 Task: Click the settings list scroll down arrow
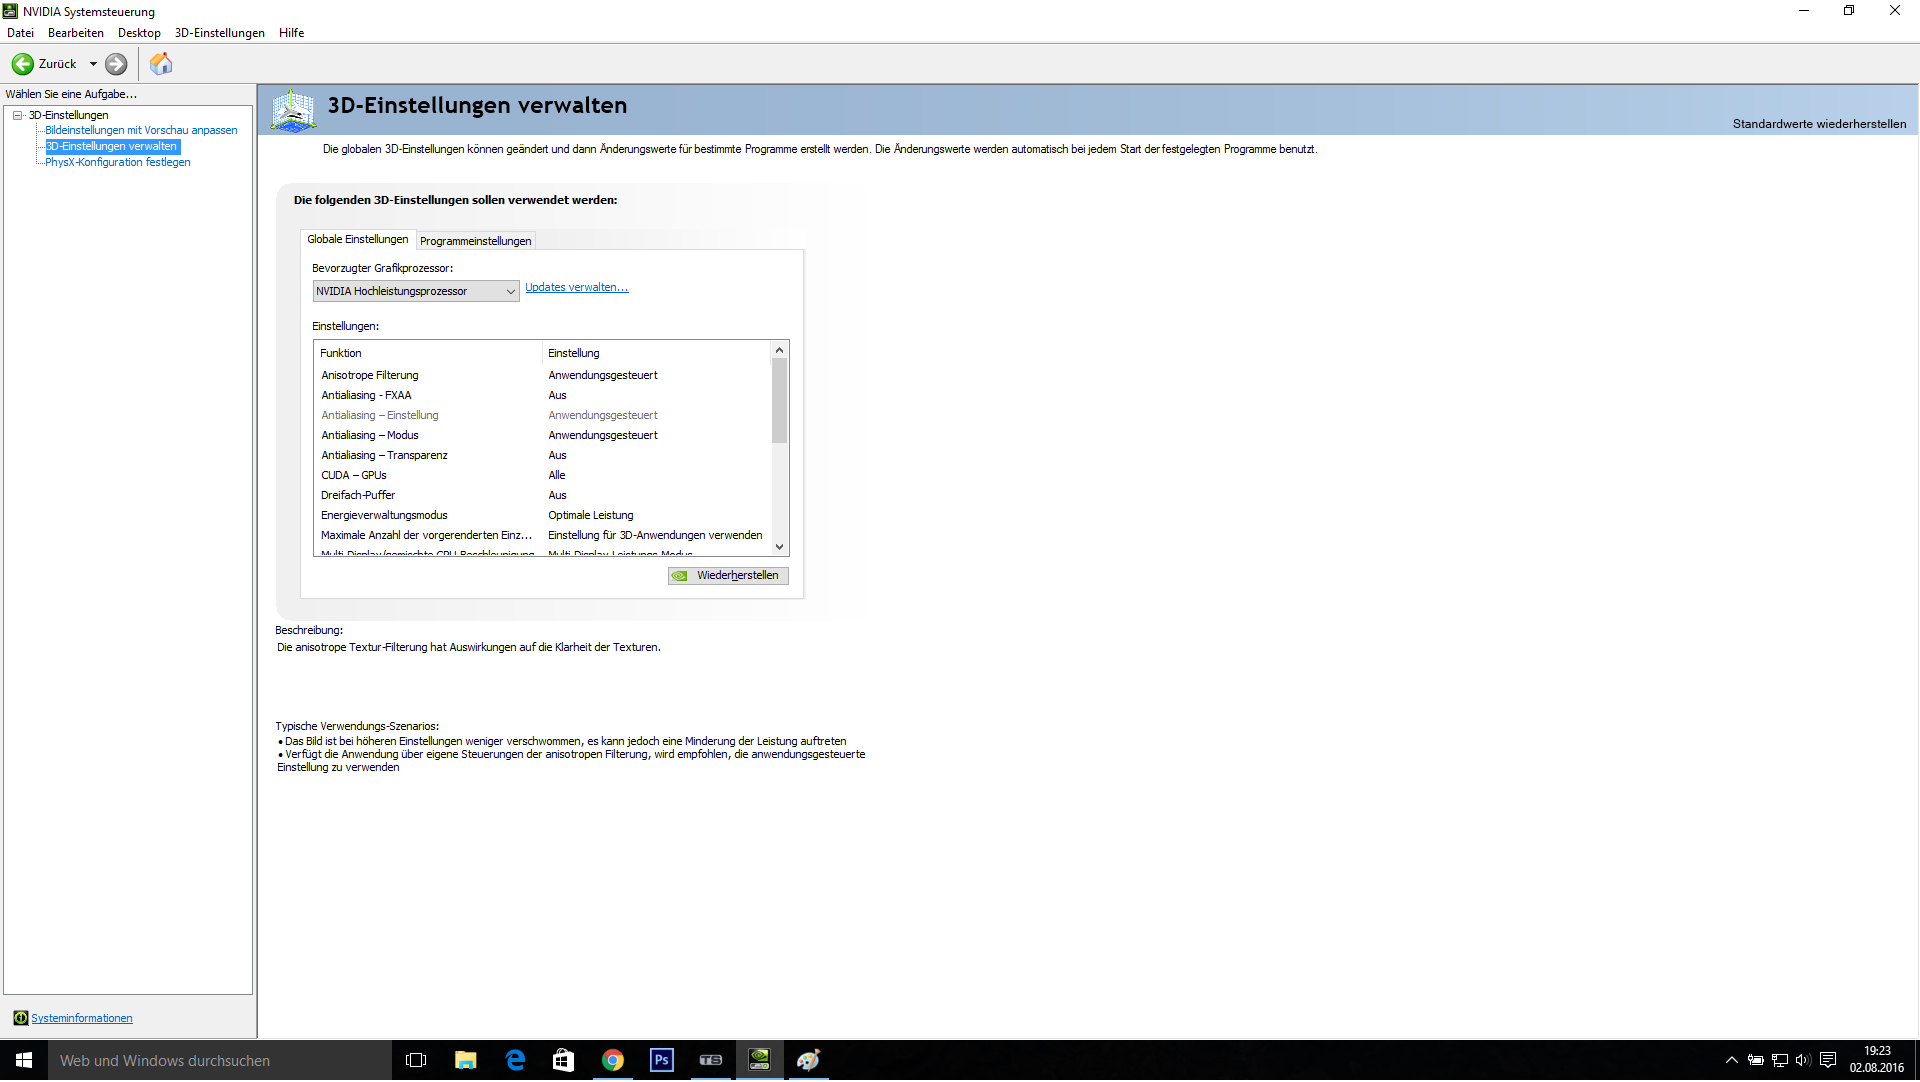(779, 547)
